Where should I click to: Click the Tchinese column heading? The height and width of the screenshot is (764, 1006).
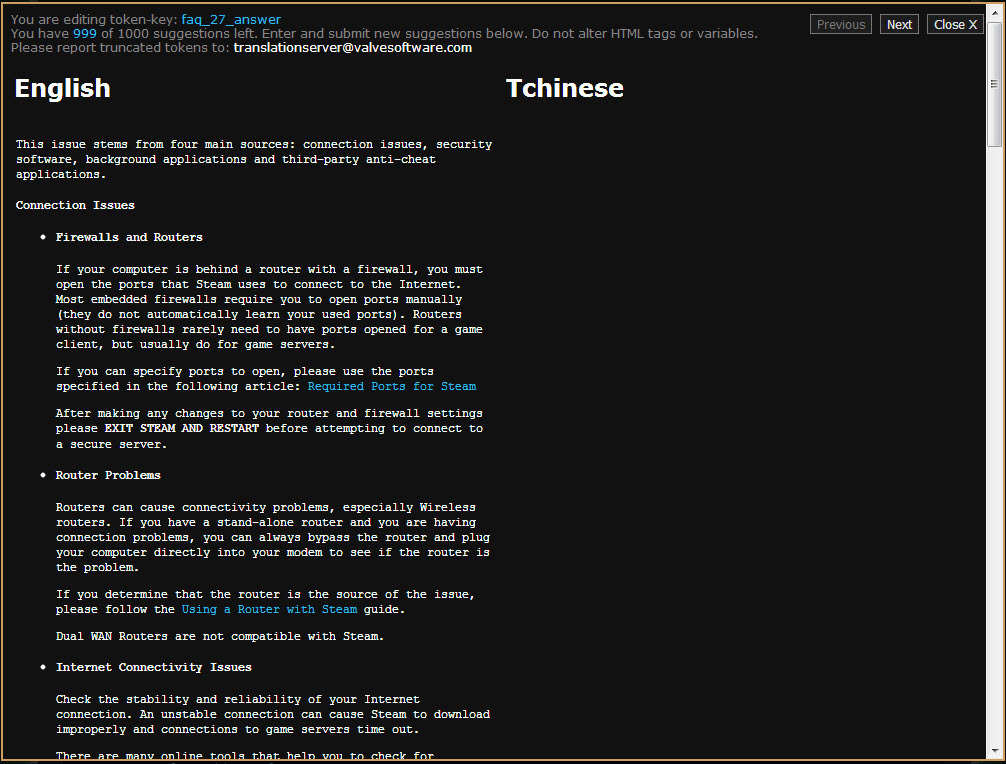click(x=565, y=89)
